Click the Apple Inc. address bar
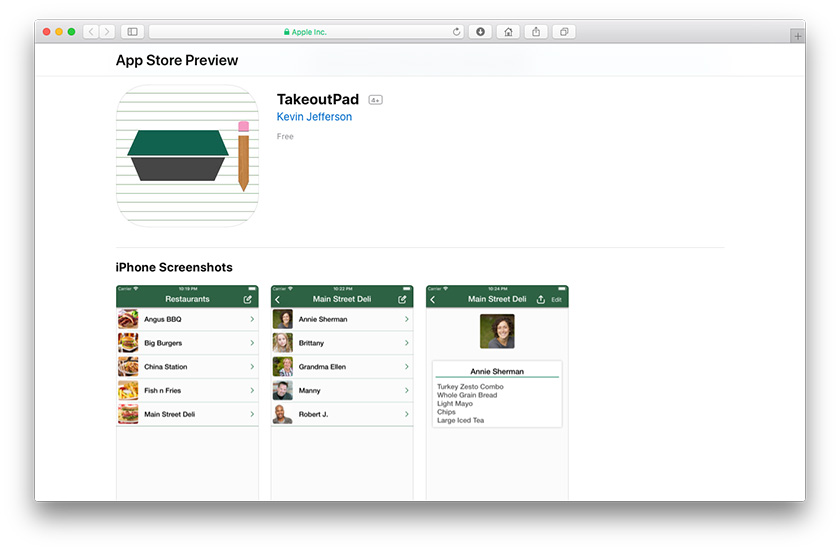The height and width of the screenshot is (551, 840). (x=306, y=32)
